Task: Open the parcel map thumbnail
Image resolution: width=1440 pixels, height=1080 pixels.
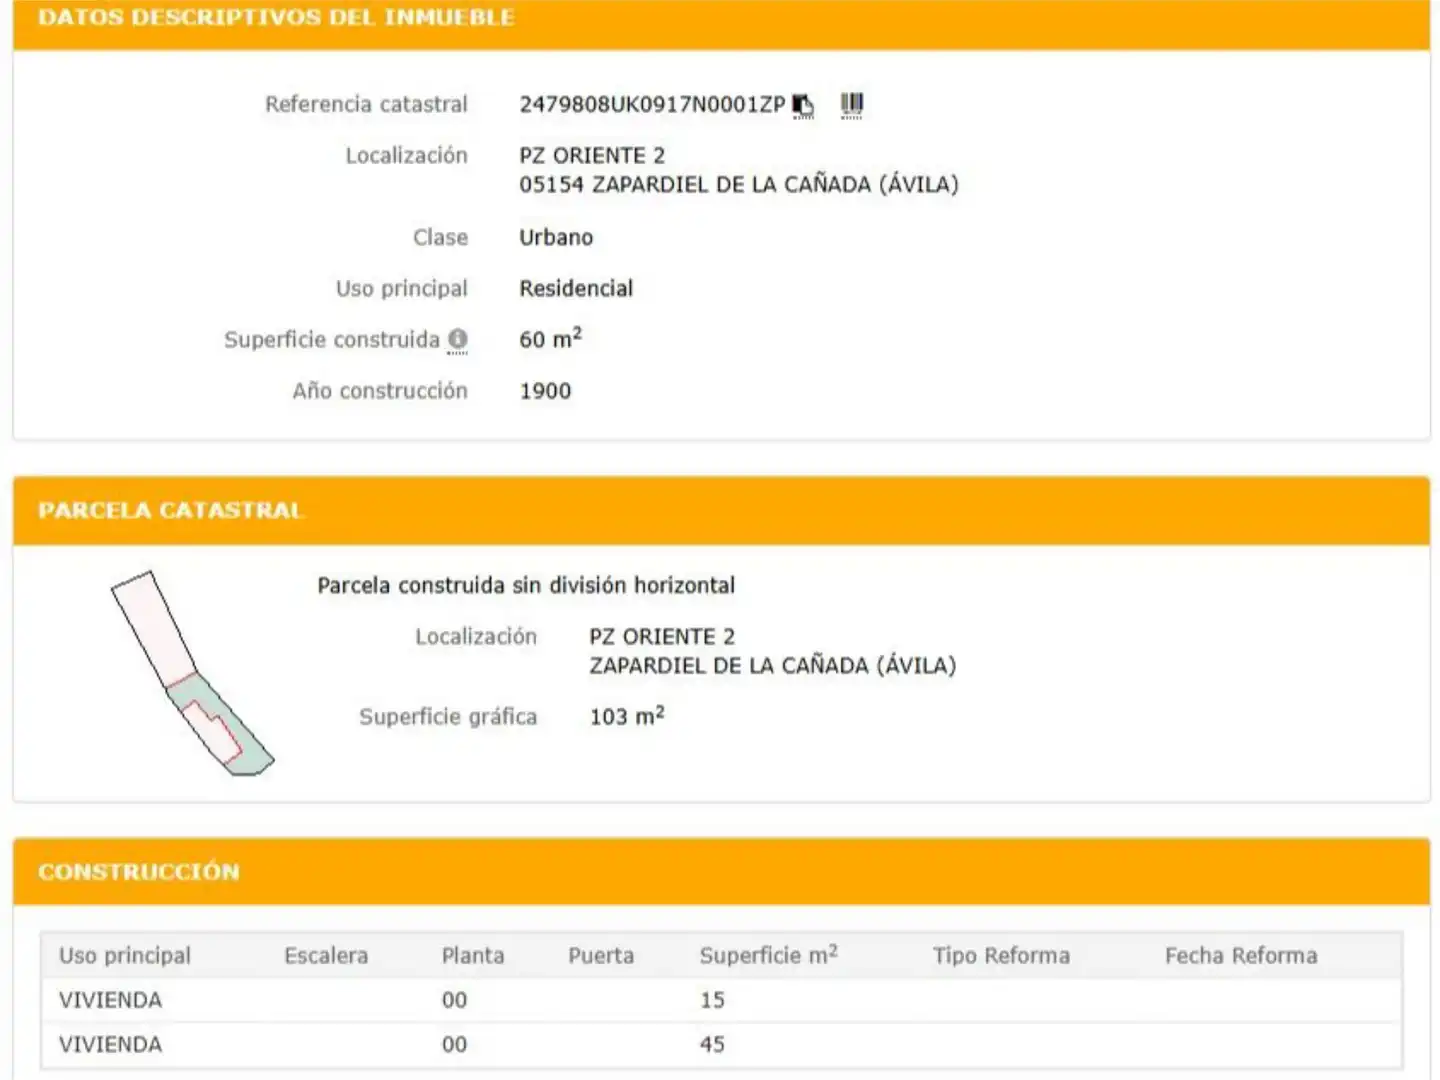Action: pos(192,673)
